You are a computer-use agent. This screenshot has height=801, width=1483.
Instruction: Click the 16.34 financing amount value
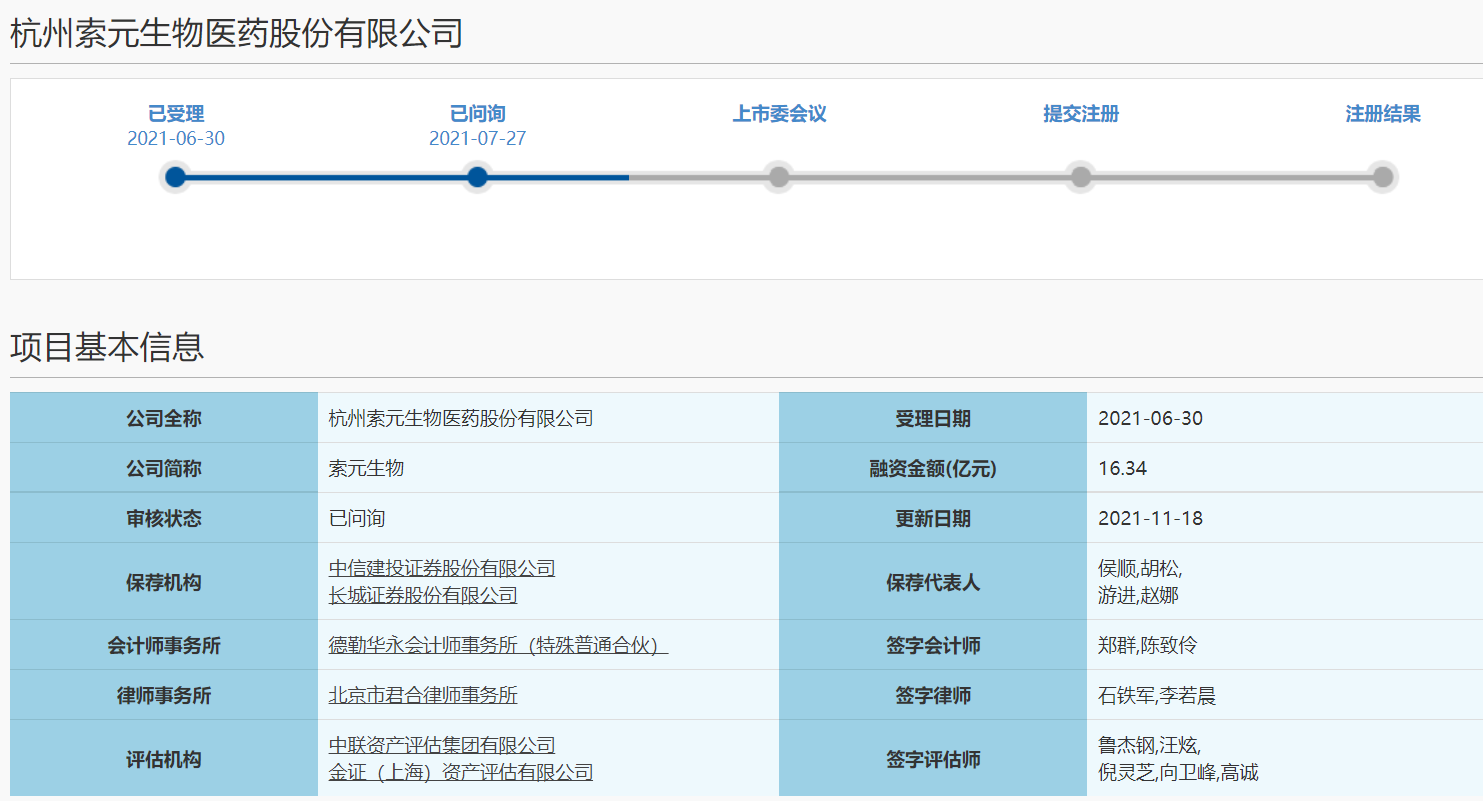pos(1122,469)
